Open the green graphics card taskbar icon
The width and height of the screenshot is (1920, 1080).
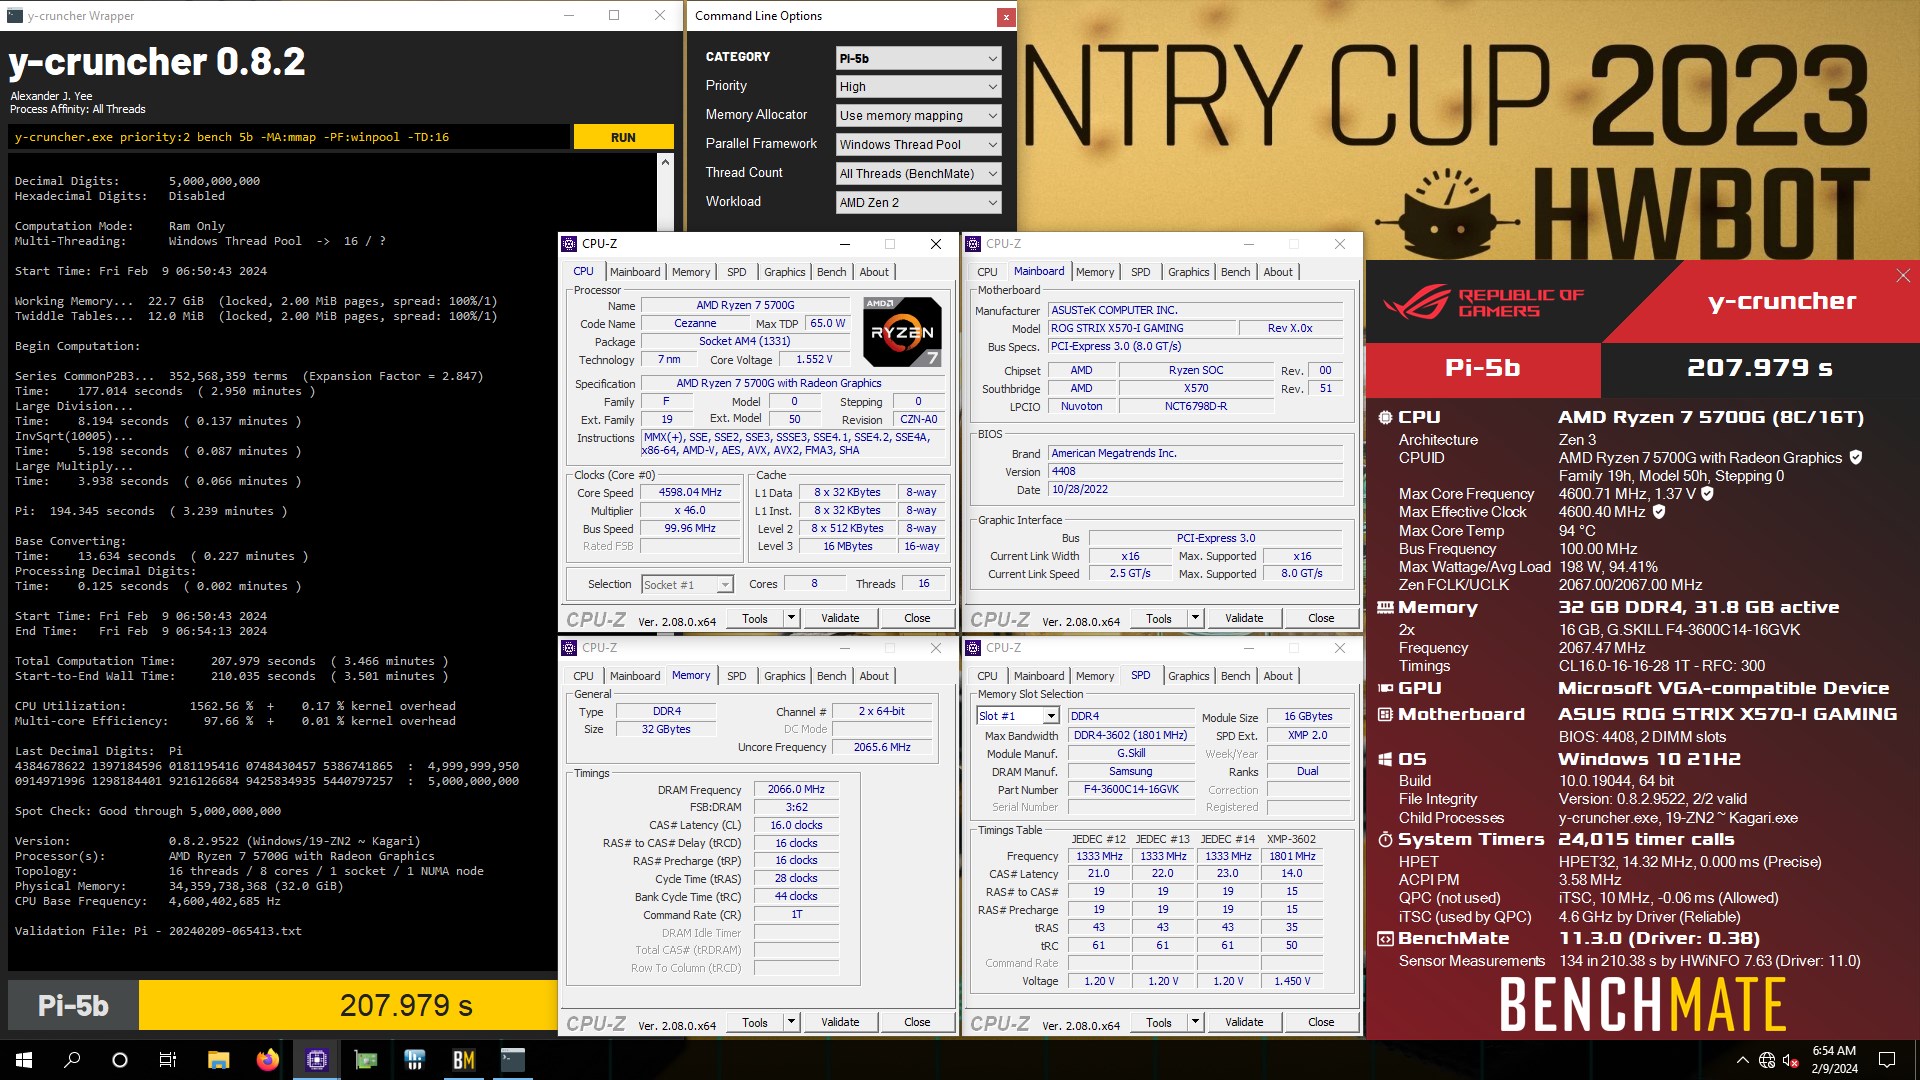365,1060
